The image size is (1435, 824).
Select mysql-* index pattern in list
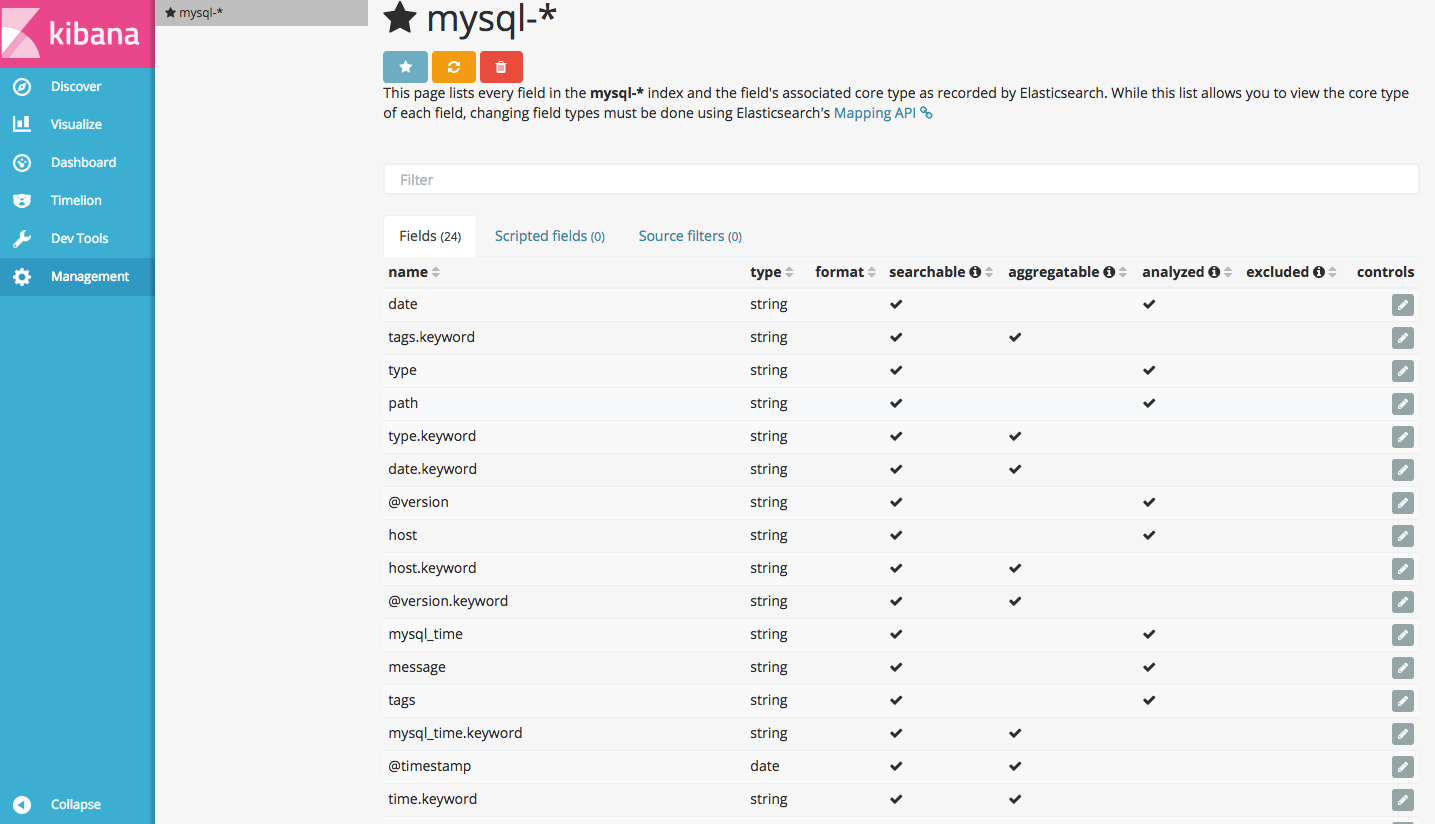pyautogui.click(x=262, y=13)
